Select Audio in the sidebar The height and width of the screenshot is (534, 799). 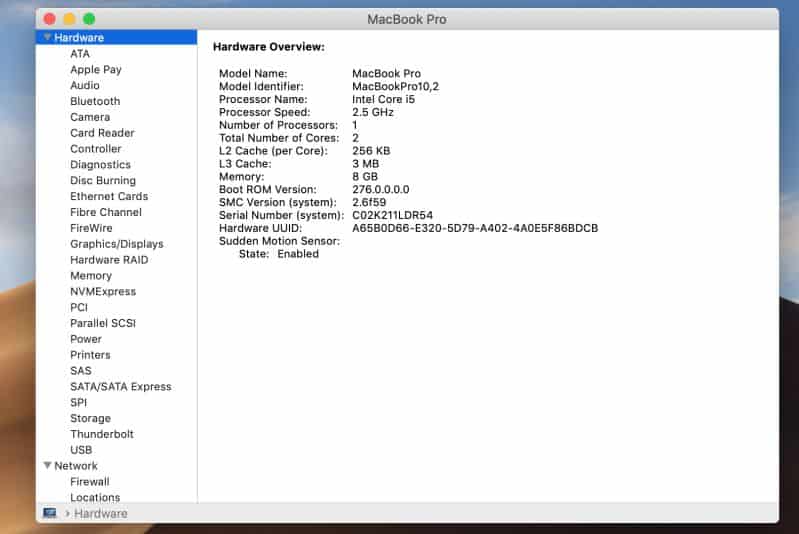click(x=85, y=85)
